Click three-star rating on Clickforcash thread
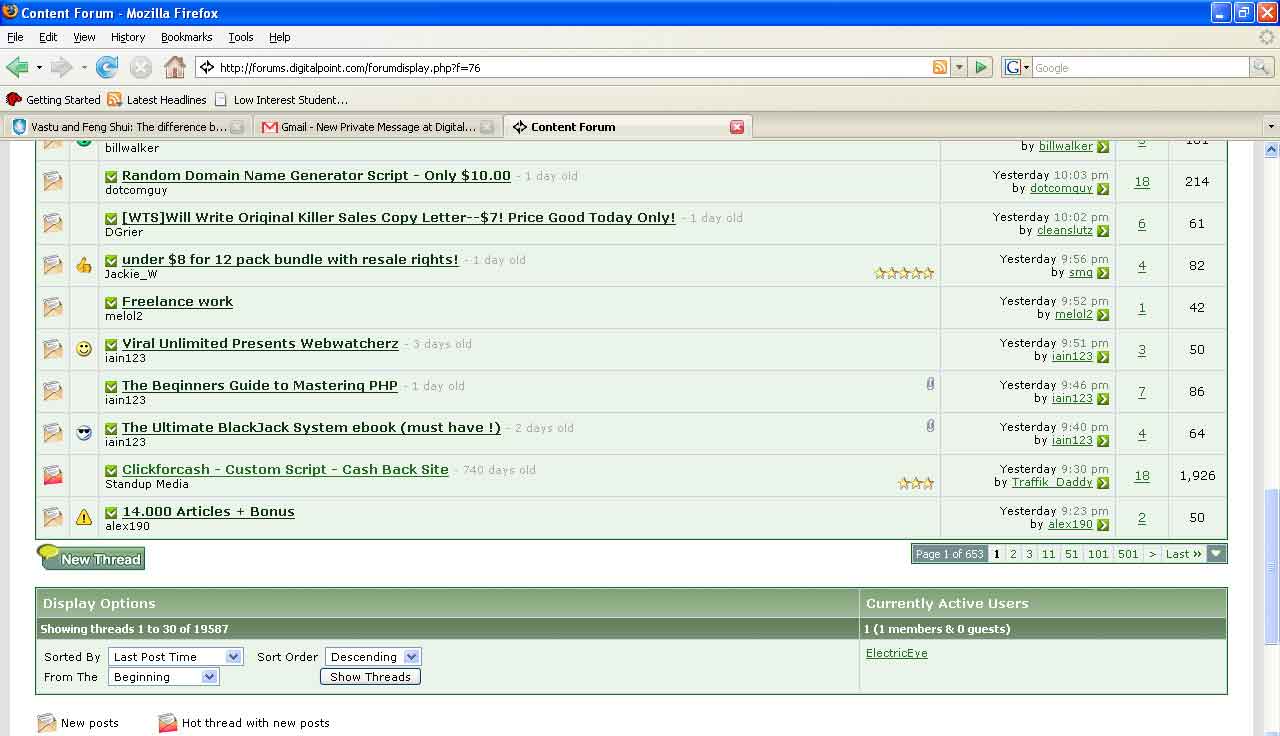This screenshot has width=1280, height=736. 916,483
